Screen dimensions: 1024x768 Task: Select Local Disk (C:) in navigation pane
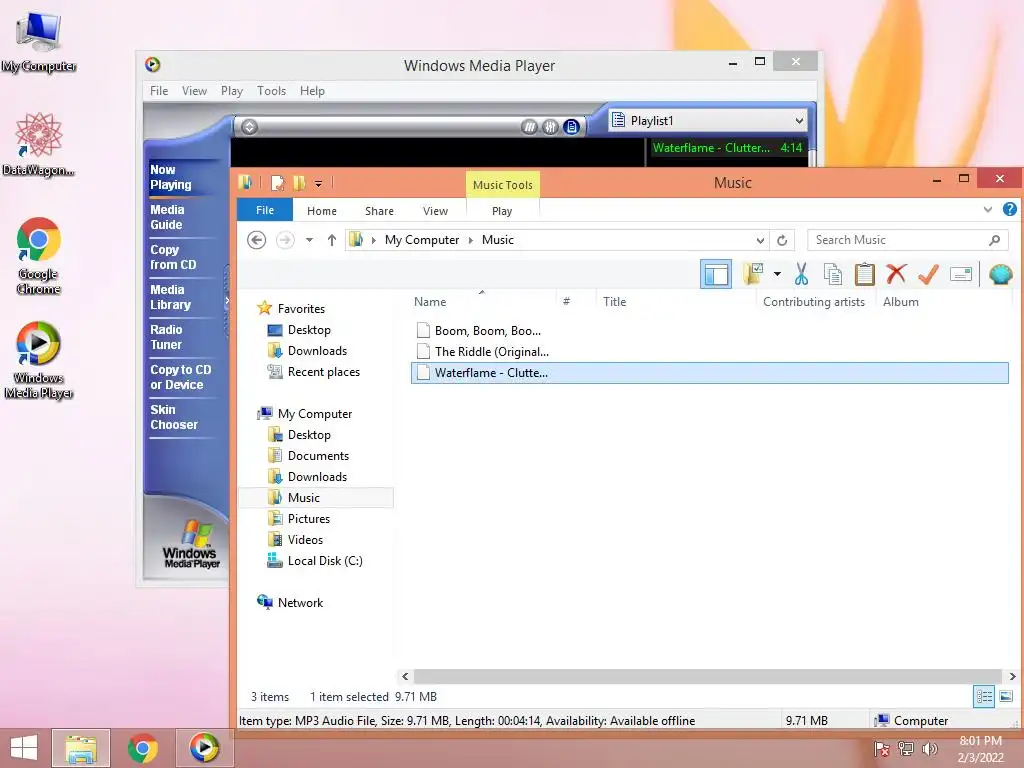[x=325, y=560]
